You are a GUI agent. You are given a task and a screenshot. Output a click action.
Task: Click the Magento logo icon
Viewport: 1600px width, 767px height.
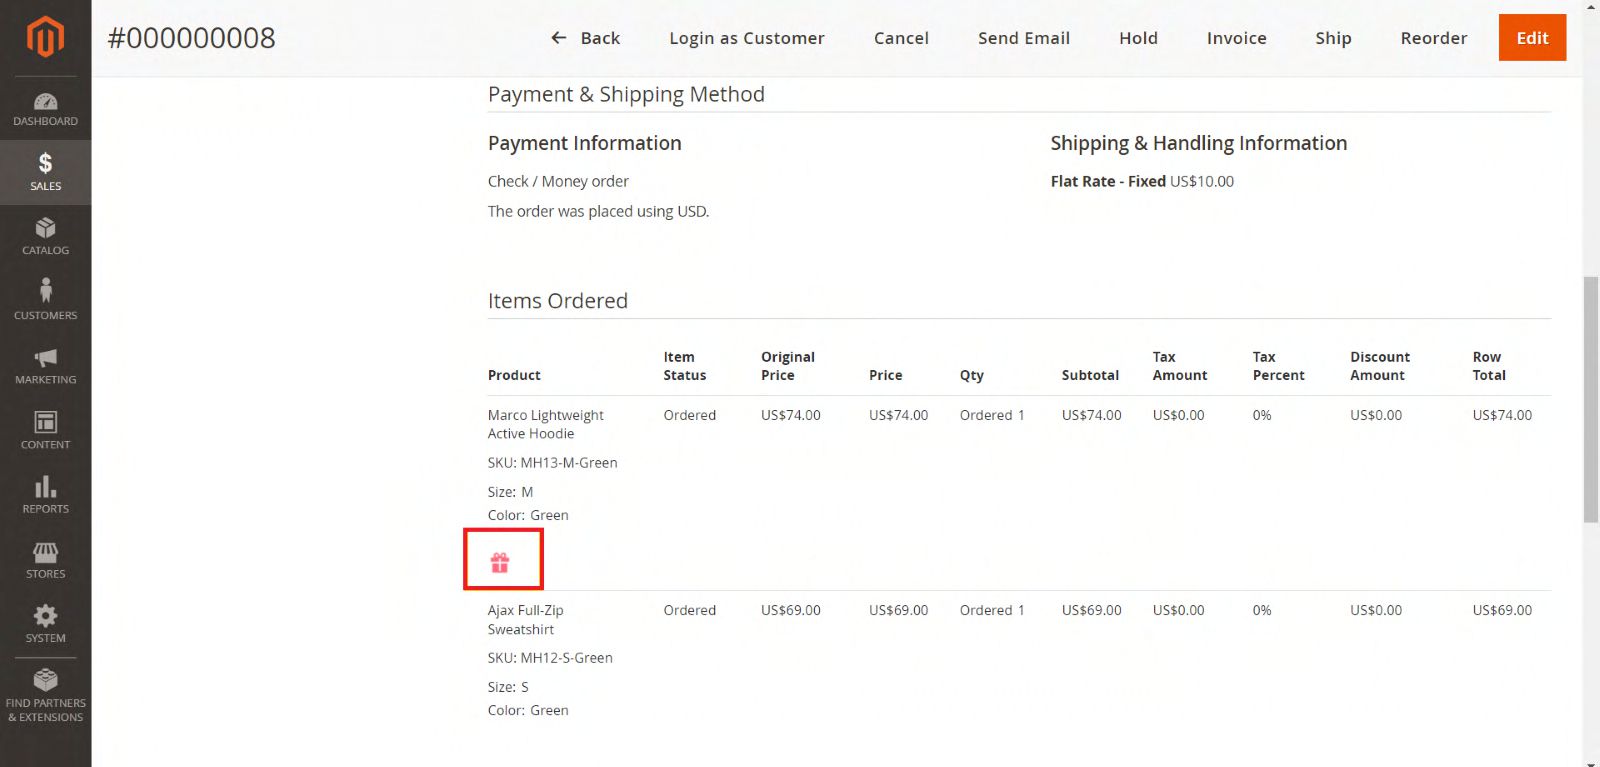click(x=45, y=37)
